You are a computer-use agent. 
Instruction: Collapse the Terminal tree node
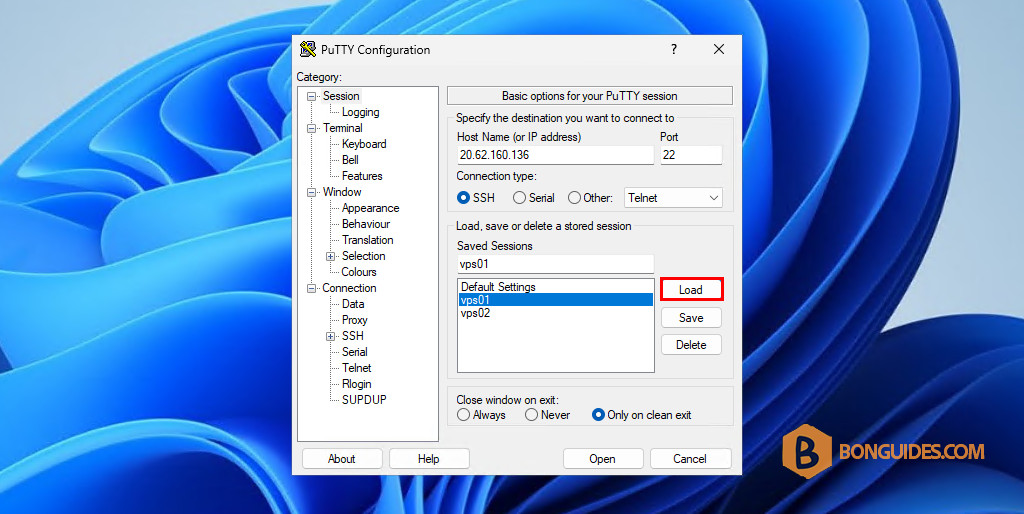pos(312,129)
